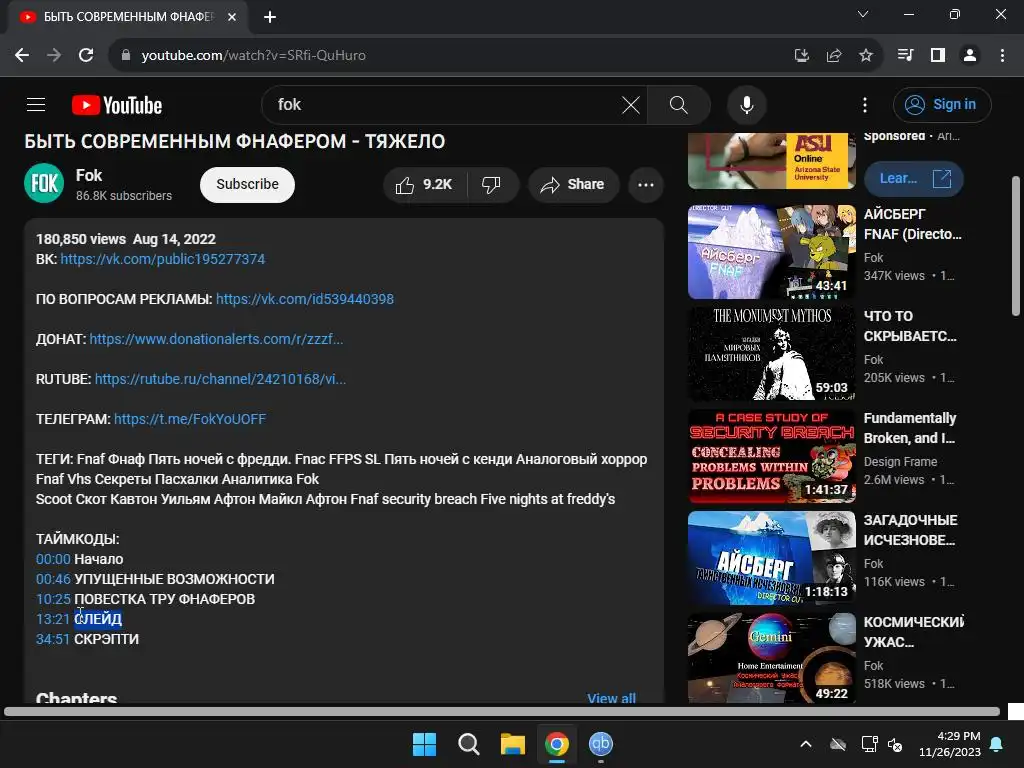Reload the page in Chrome

86,55
